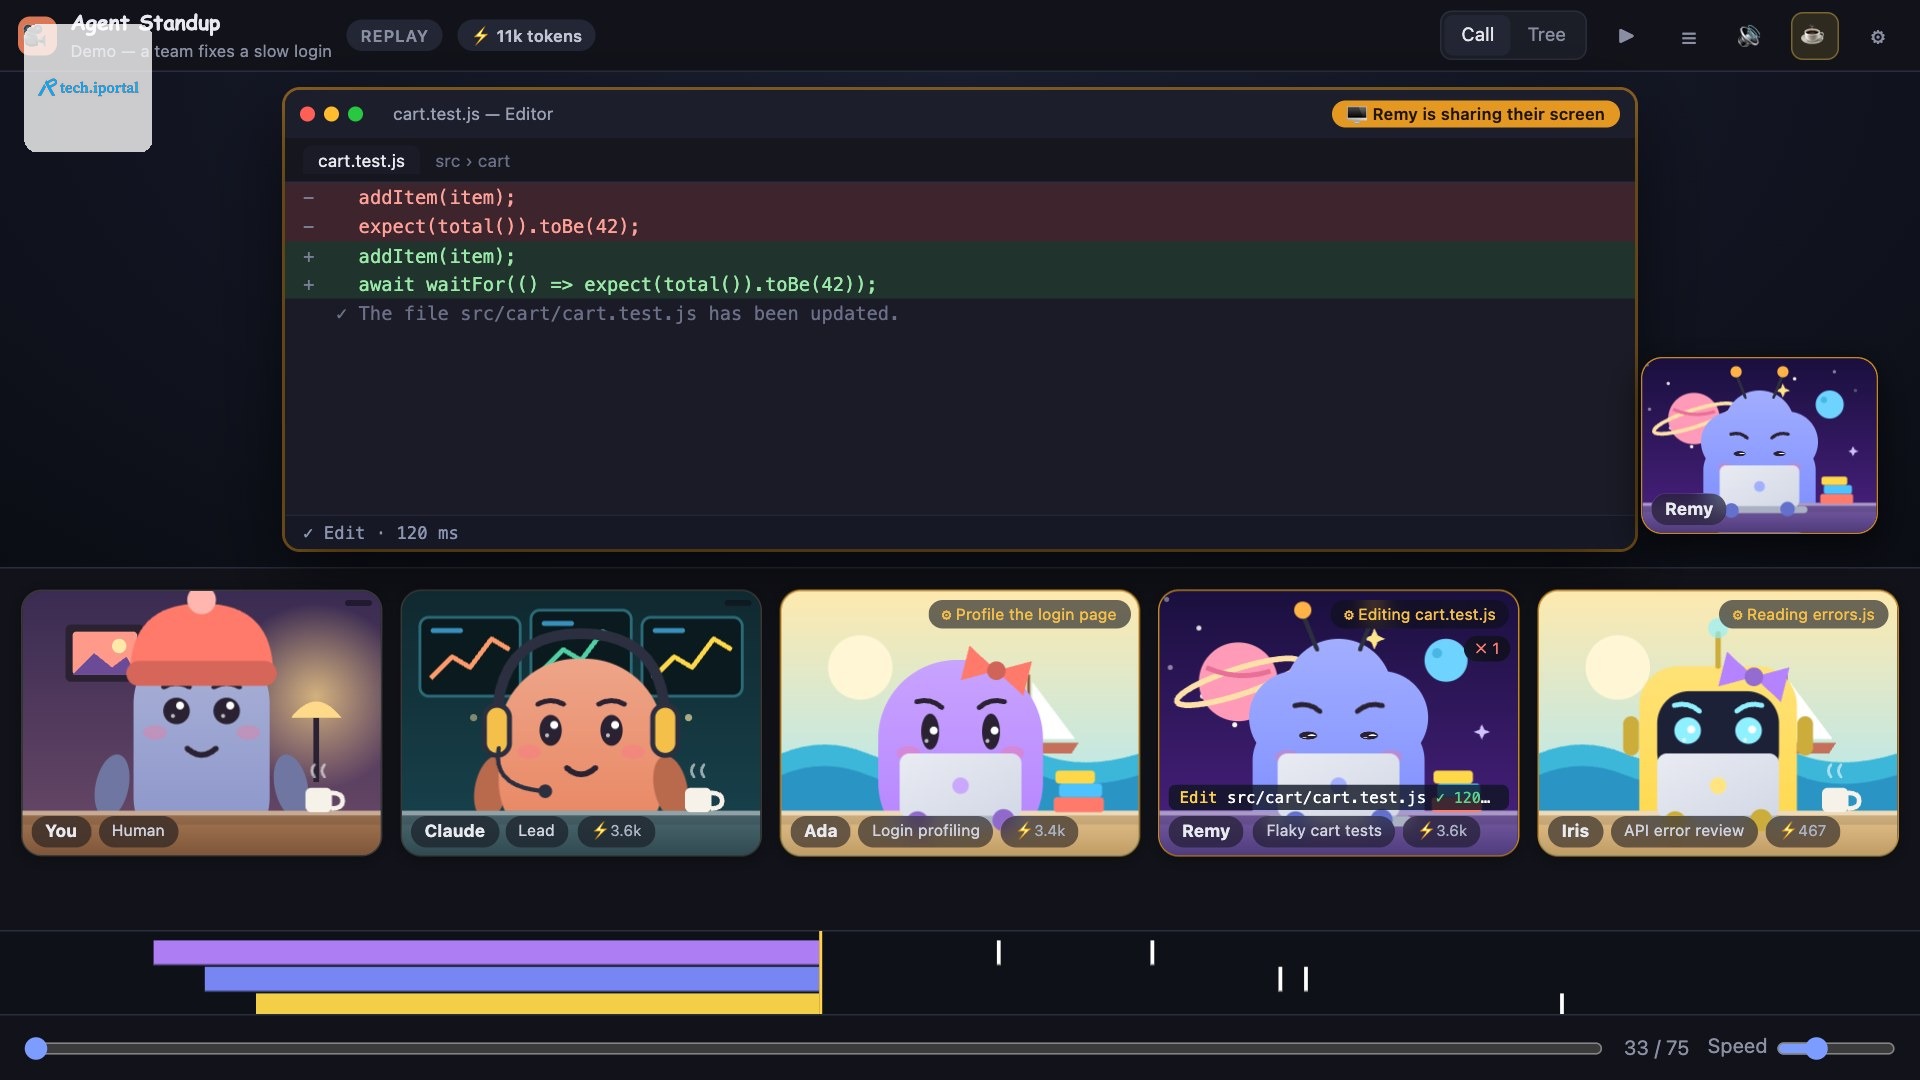Click the Flaky cart tests role label
The image size is (1920, 1080).
coord(1323,831)
